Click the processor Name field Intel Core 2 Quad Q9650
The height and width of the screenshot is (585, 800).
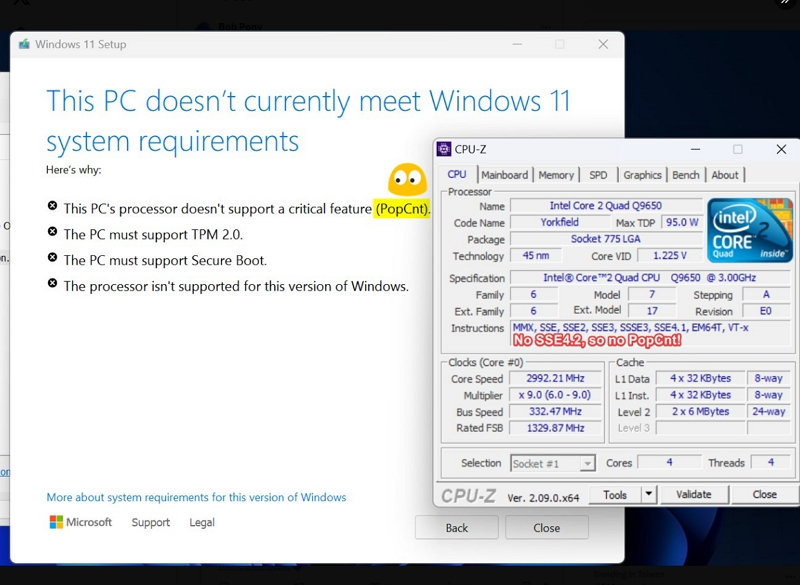point(606,206)
